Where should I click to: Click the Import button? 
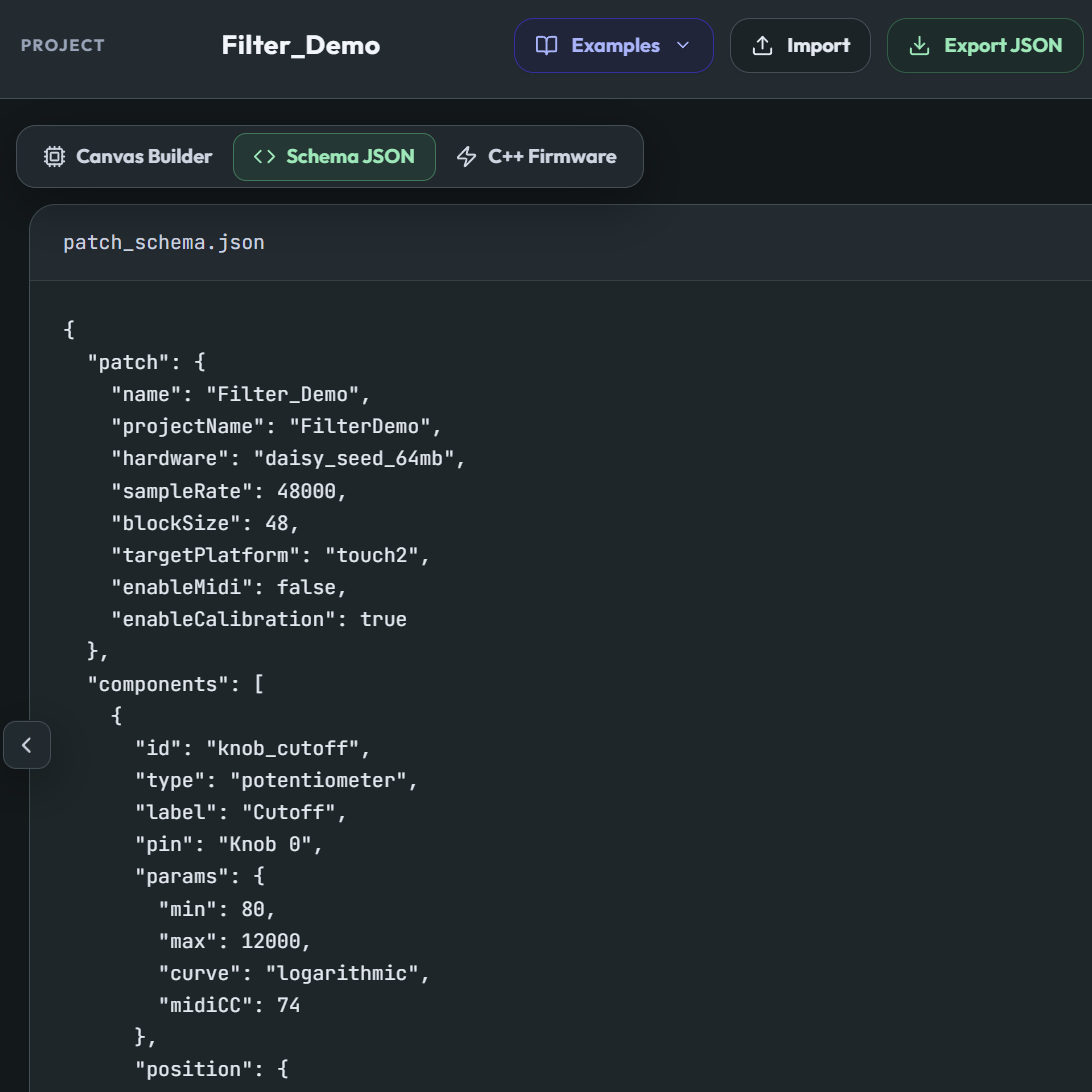pos(800,45)
